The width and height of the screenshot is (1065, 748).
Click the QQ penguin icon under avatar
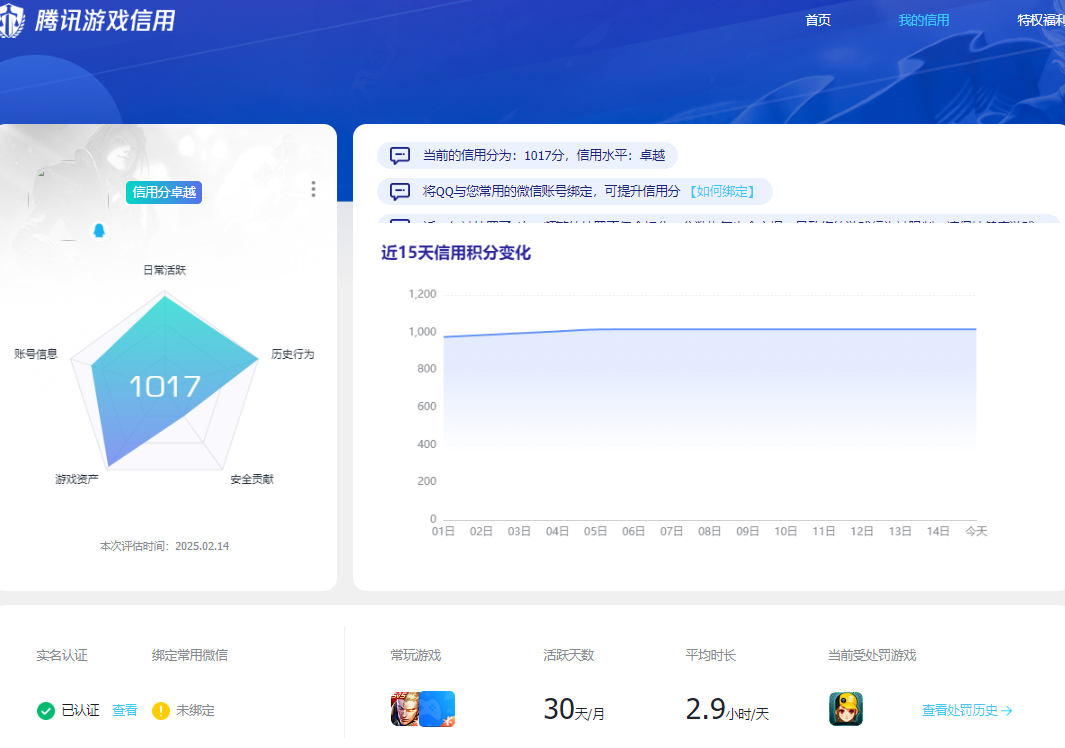[x=99, y=231]
